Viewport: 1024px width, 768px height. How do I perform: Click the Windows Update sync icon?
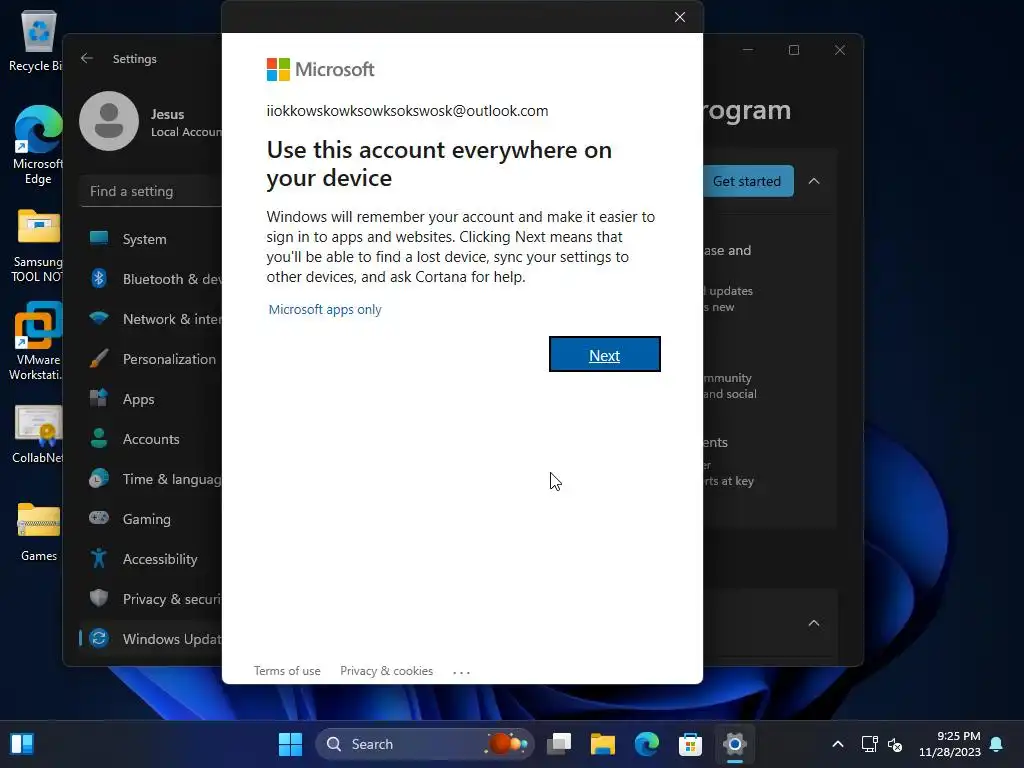tap(99, 638)
